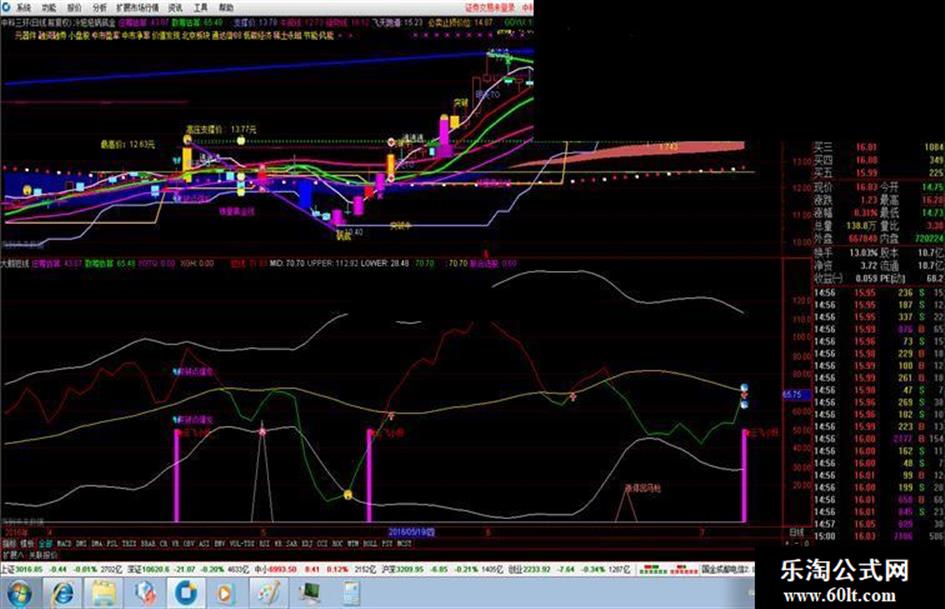Viewport: 945px width, 609px height.
Task: Click the 高压支撑价: 13.77元 label
Action: [x=221, y=129]
